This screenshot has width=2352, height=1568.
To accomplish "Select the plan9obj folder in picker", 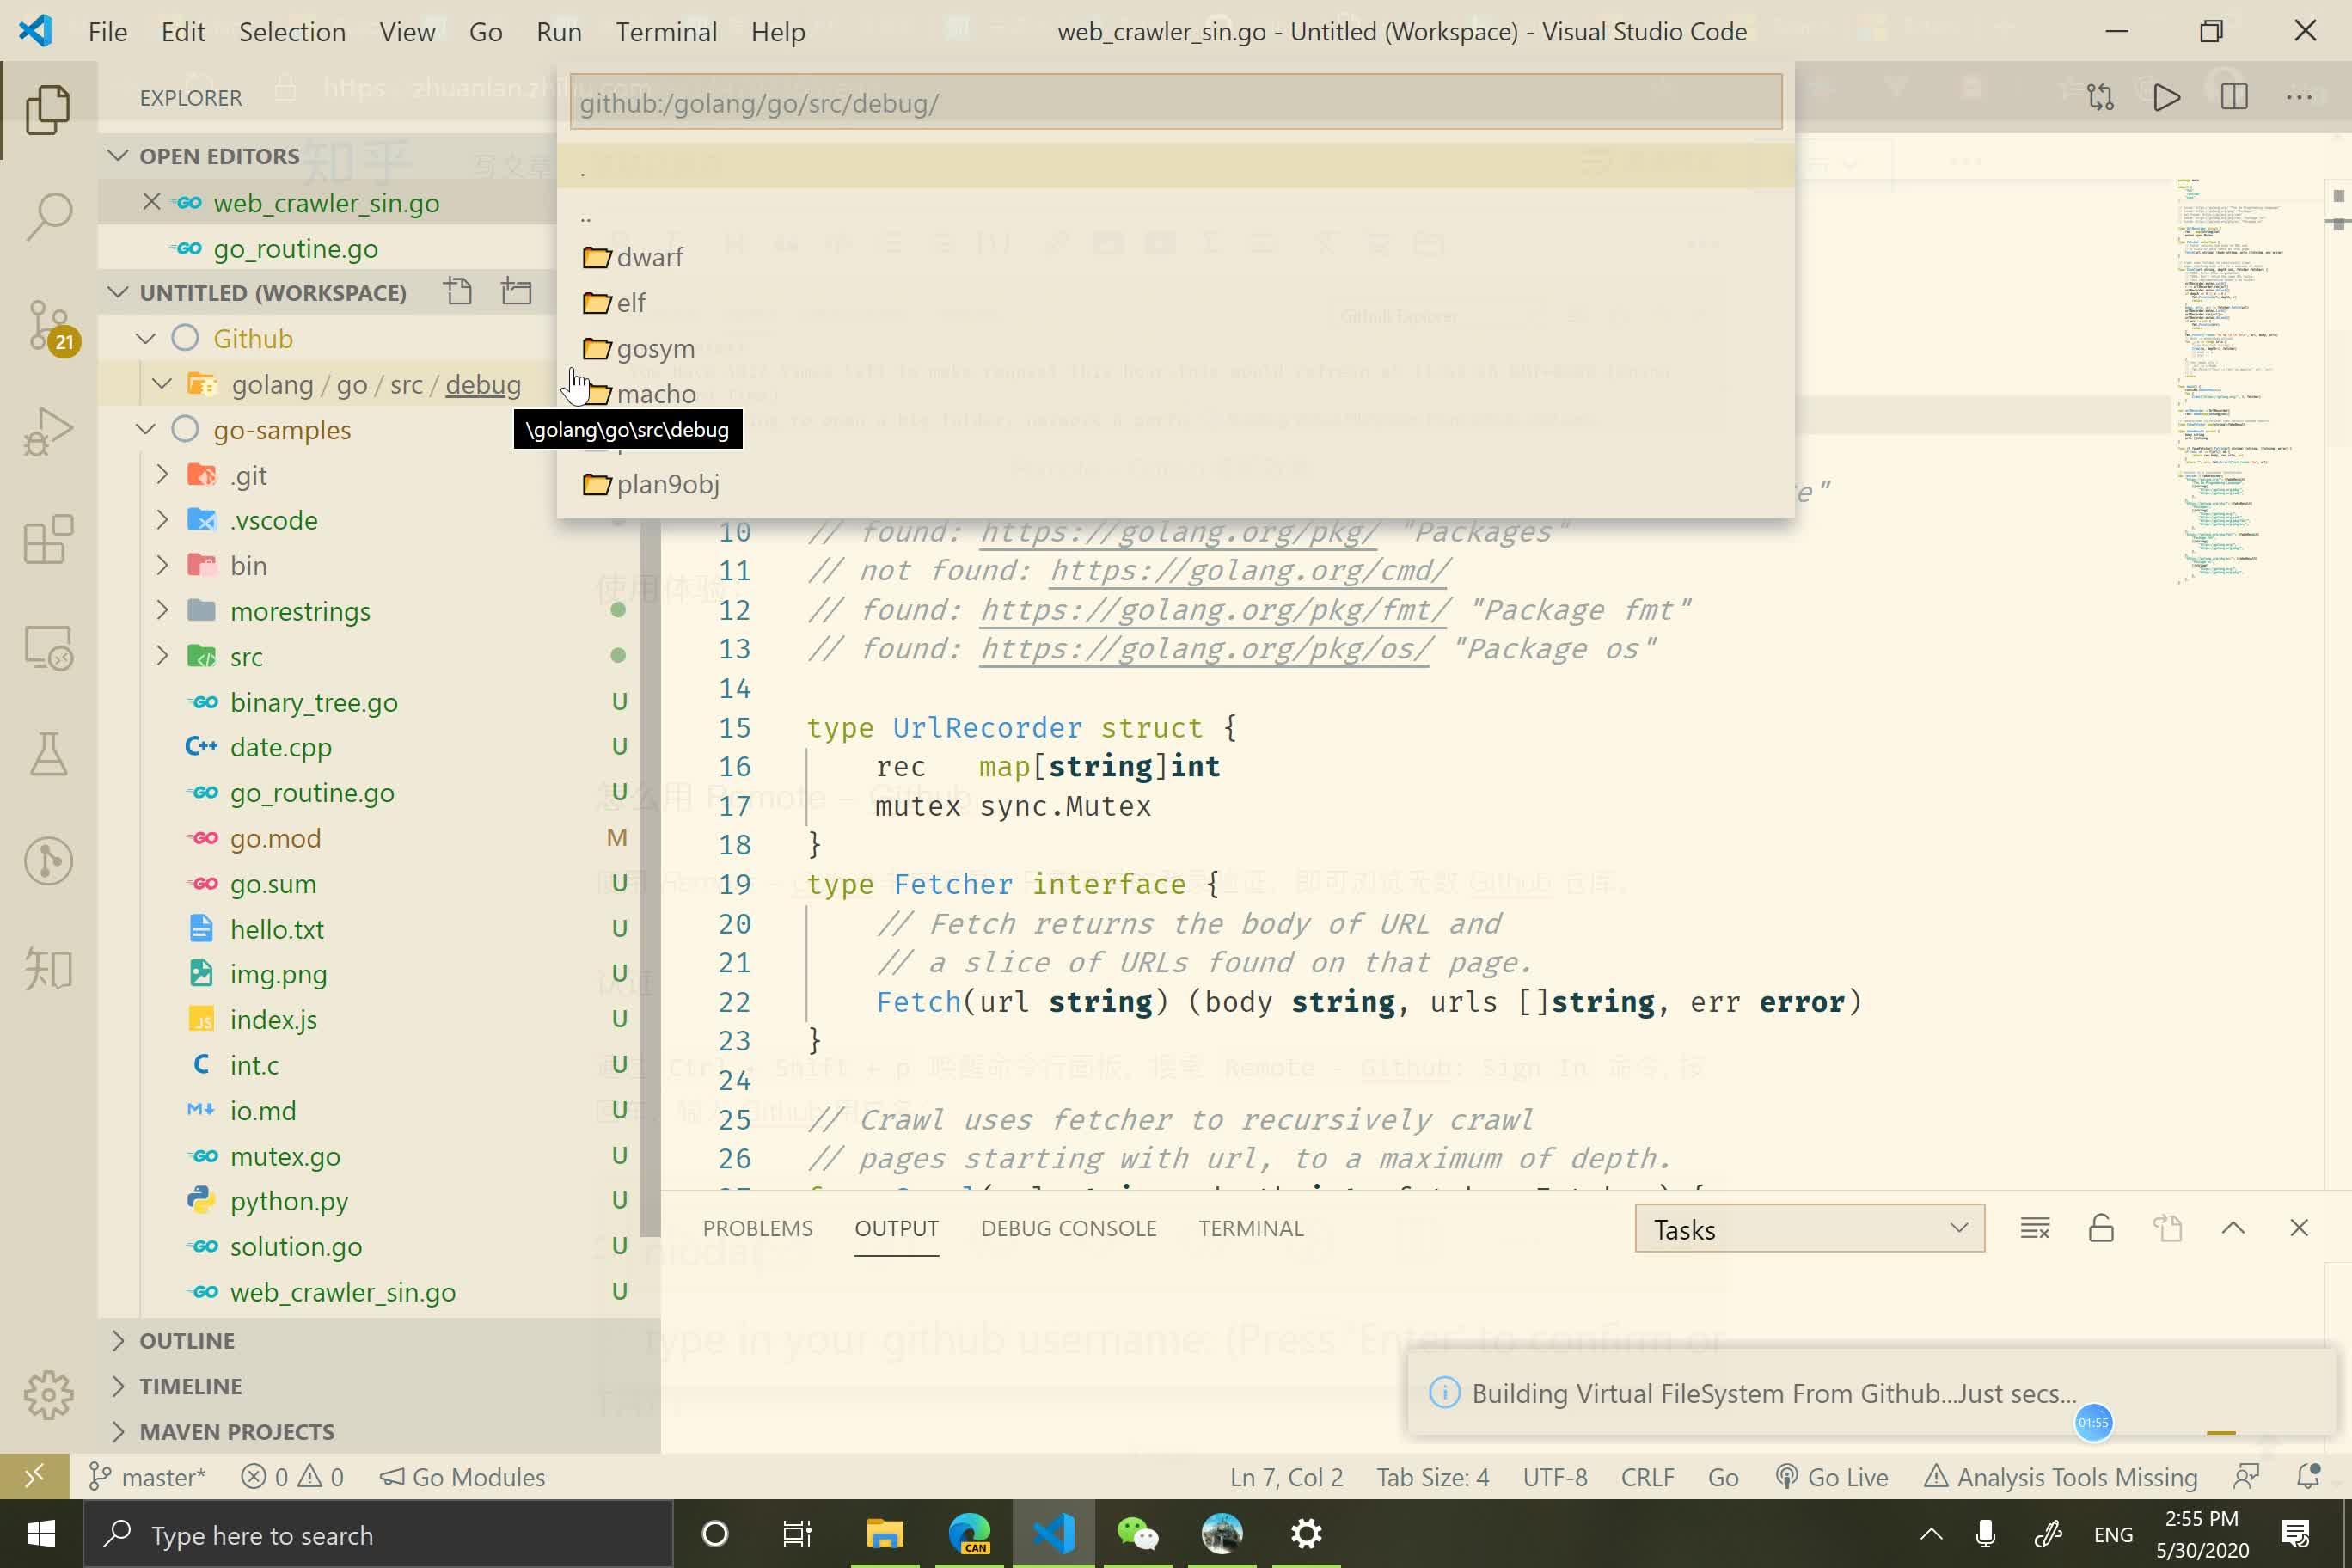I will pos(1175,484).
